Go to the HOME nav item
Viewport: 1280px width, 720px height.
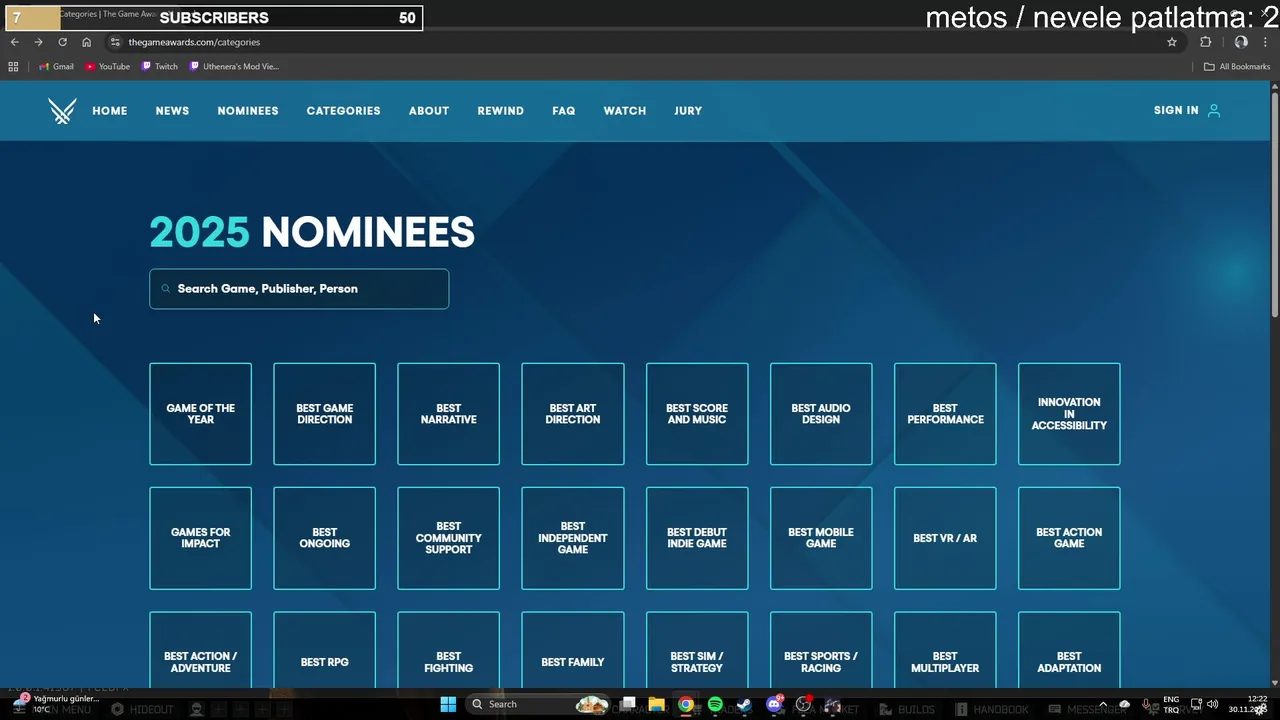click(110, 111)
